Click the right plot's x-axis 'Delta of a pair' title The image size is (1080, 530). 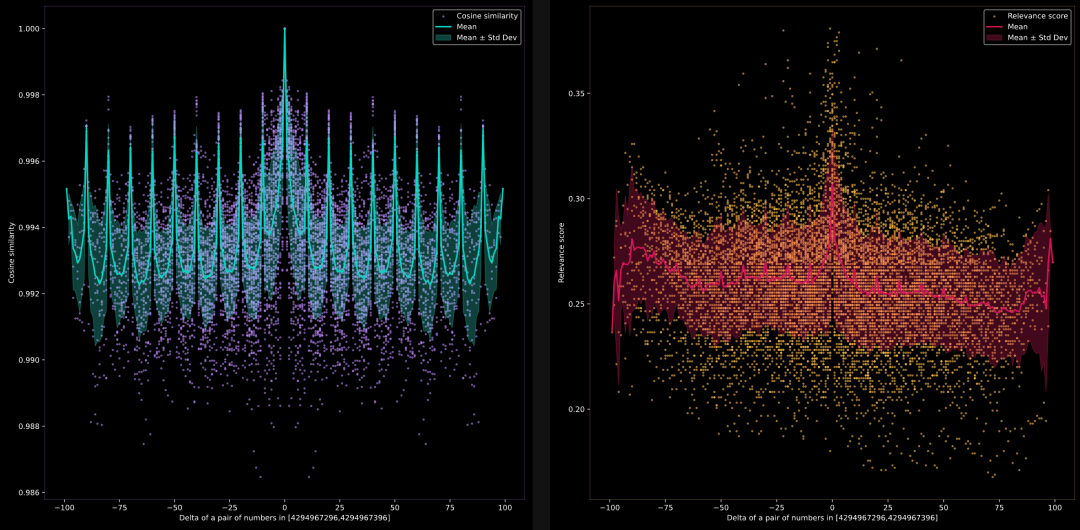tap(832, 518)
